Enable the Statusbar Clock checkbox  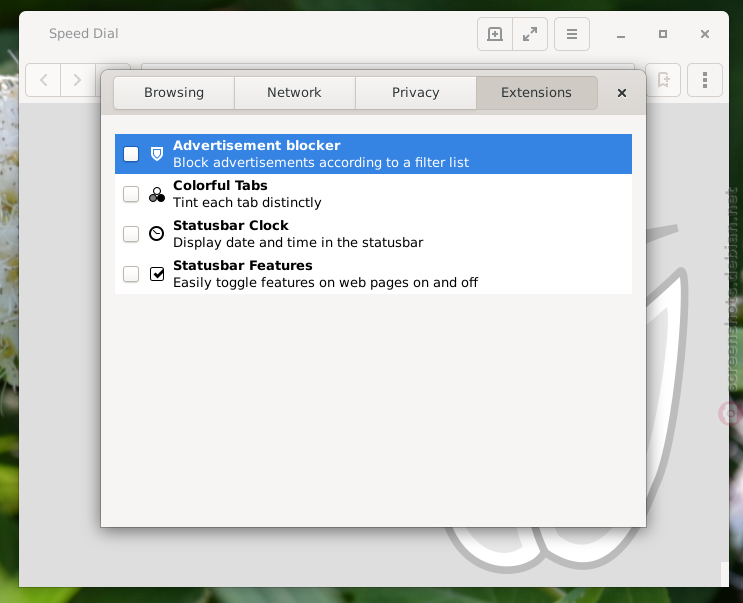[x=131, y=234]
